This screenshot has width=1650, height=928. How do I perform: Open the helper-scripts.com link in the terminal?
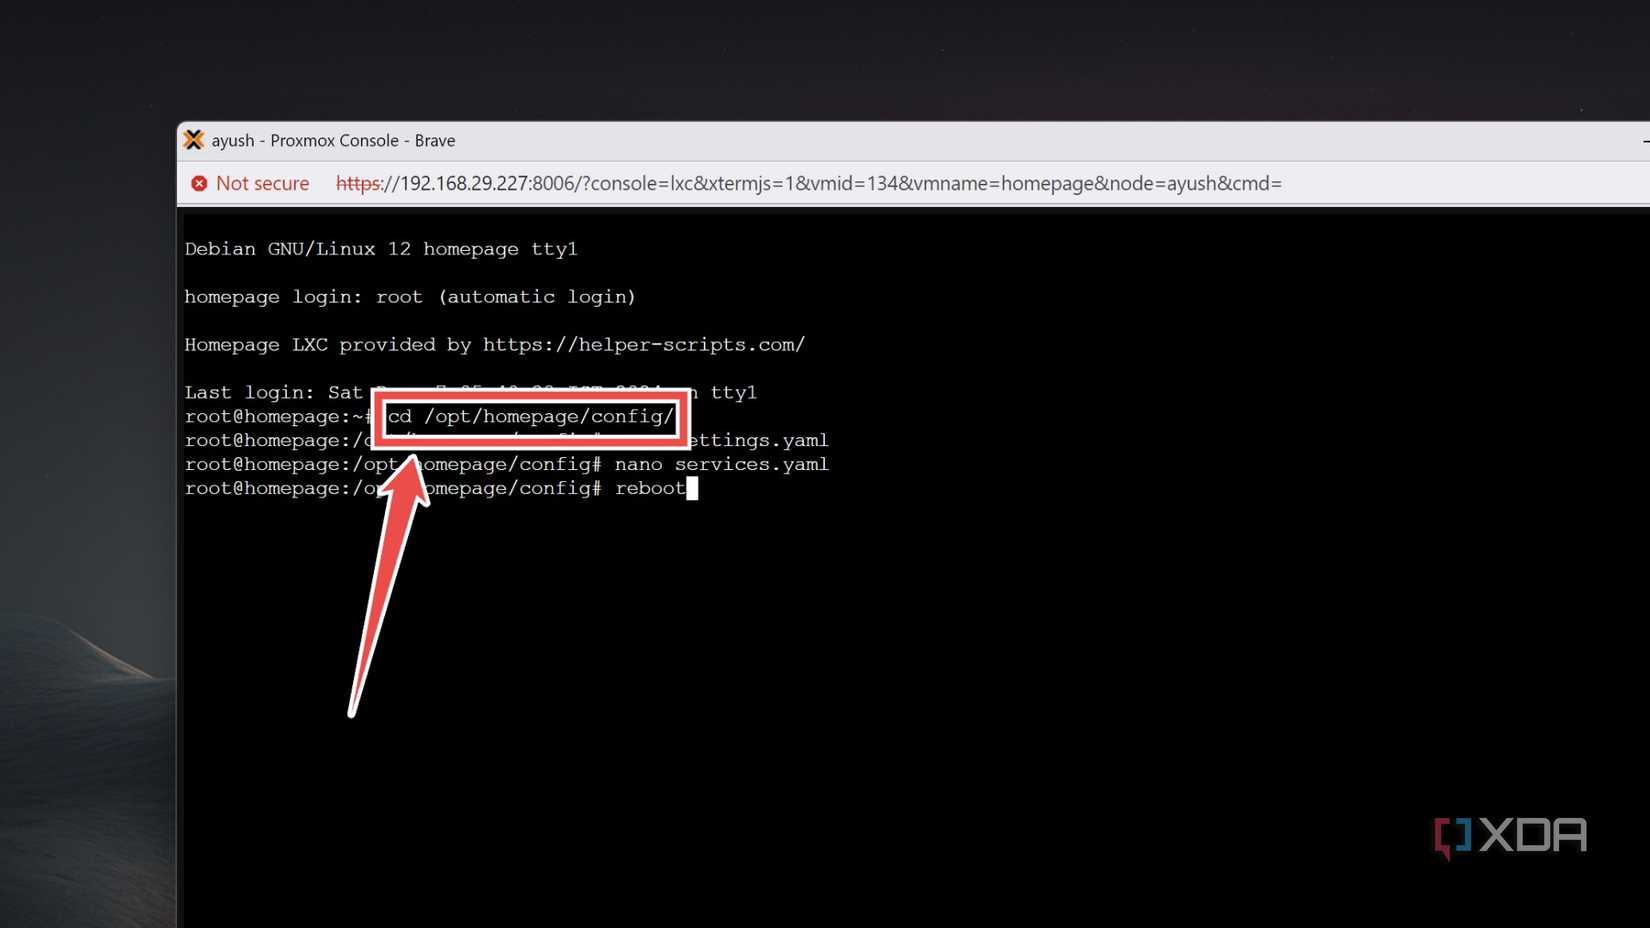(643, 345)
